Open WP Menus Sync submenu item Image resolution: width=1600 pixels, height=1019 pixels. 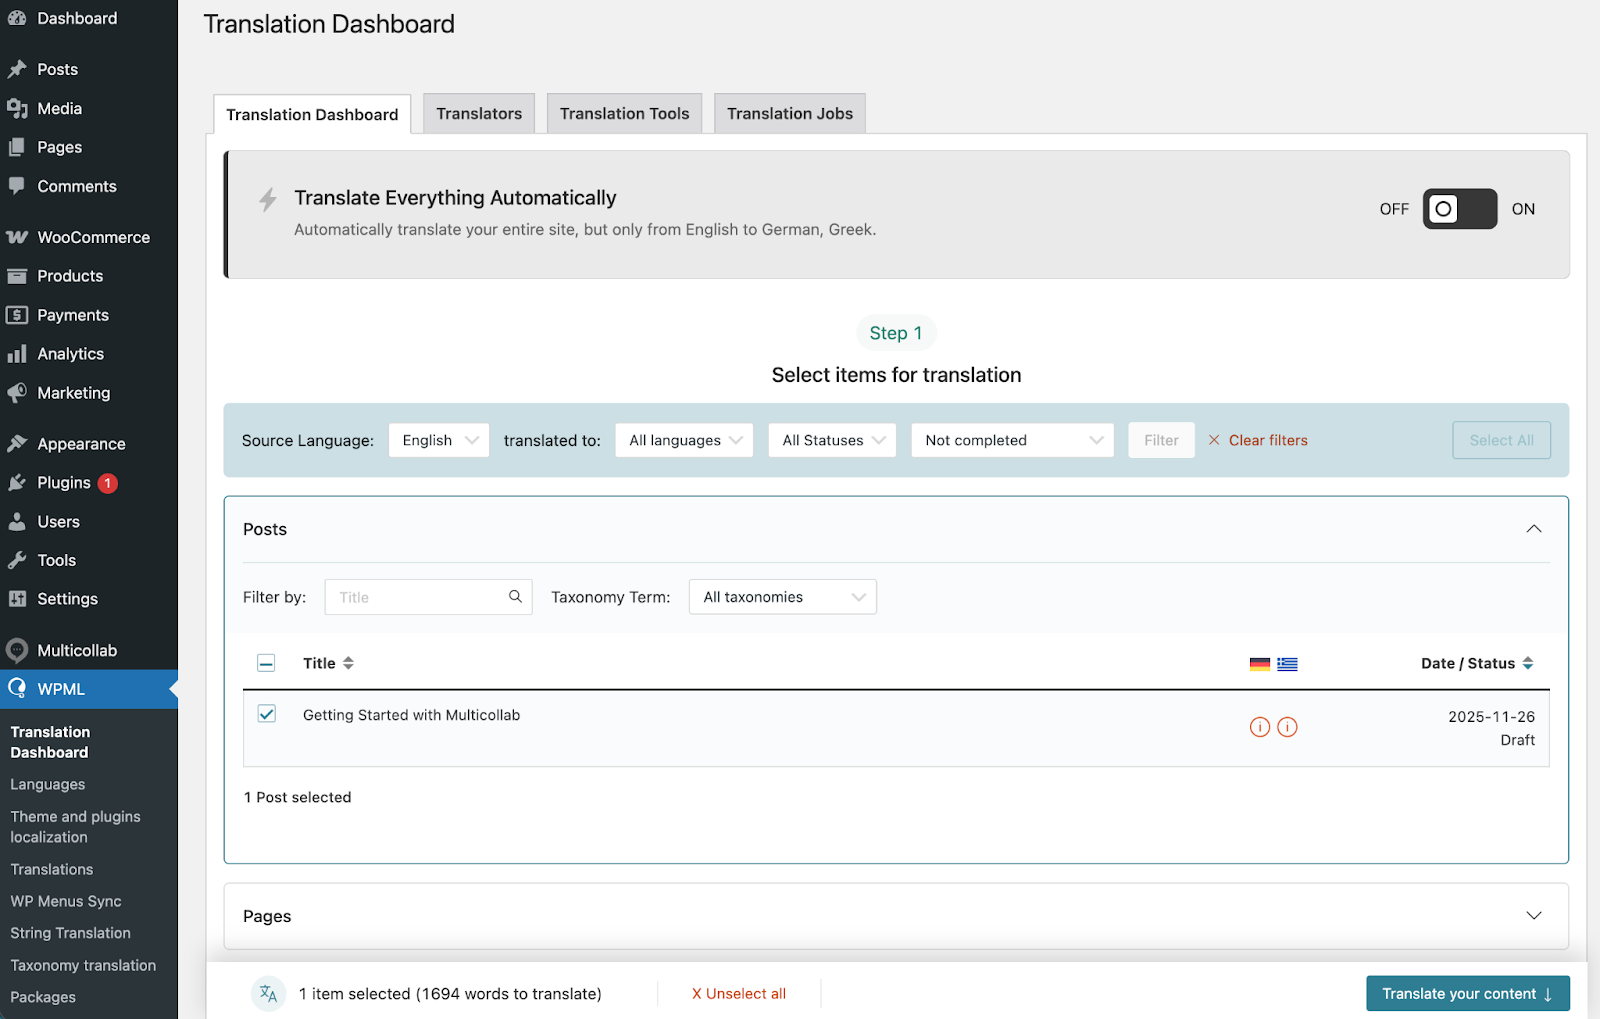coord(66,901)
